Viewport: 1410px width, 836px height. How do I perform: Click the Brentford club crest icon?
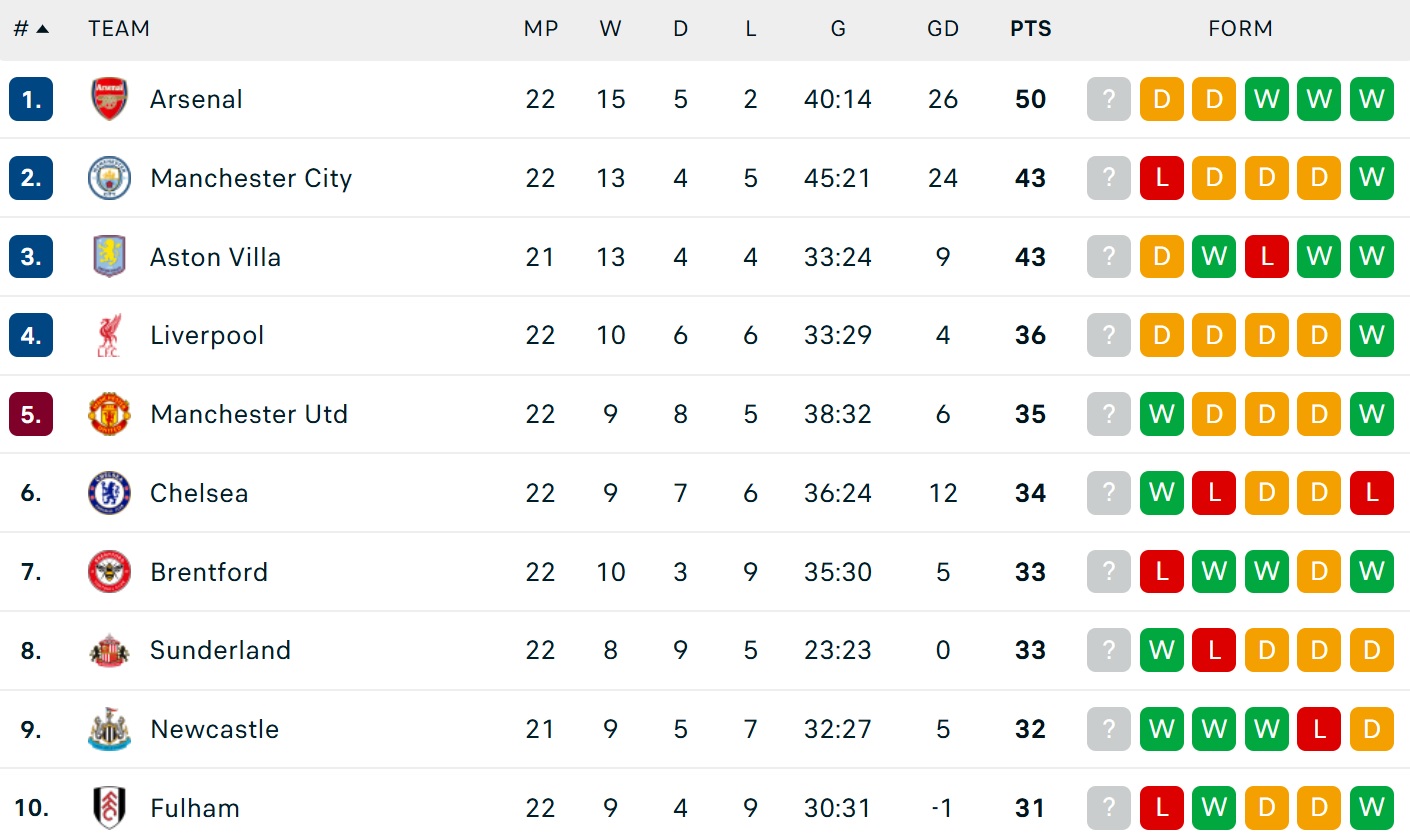coord(109,572)
